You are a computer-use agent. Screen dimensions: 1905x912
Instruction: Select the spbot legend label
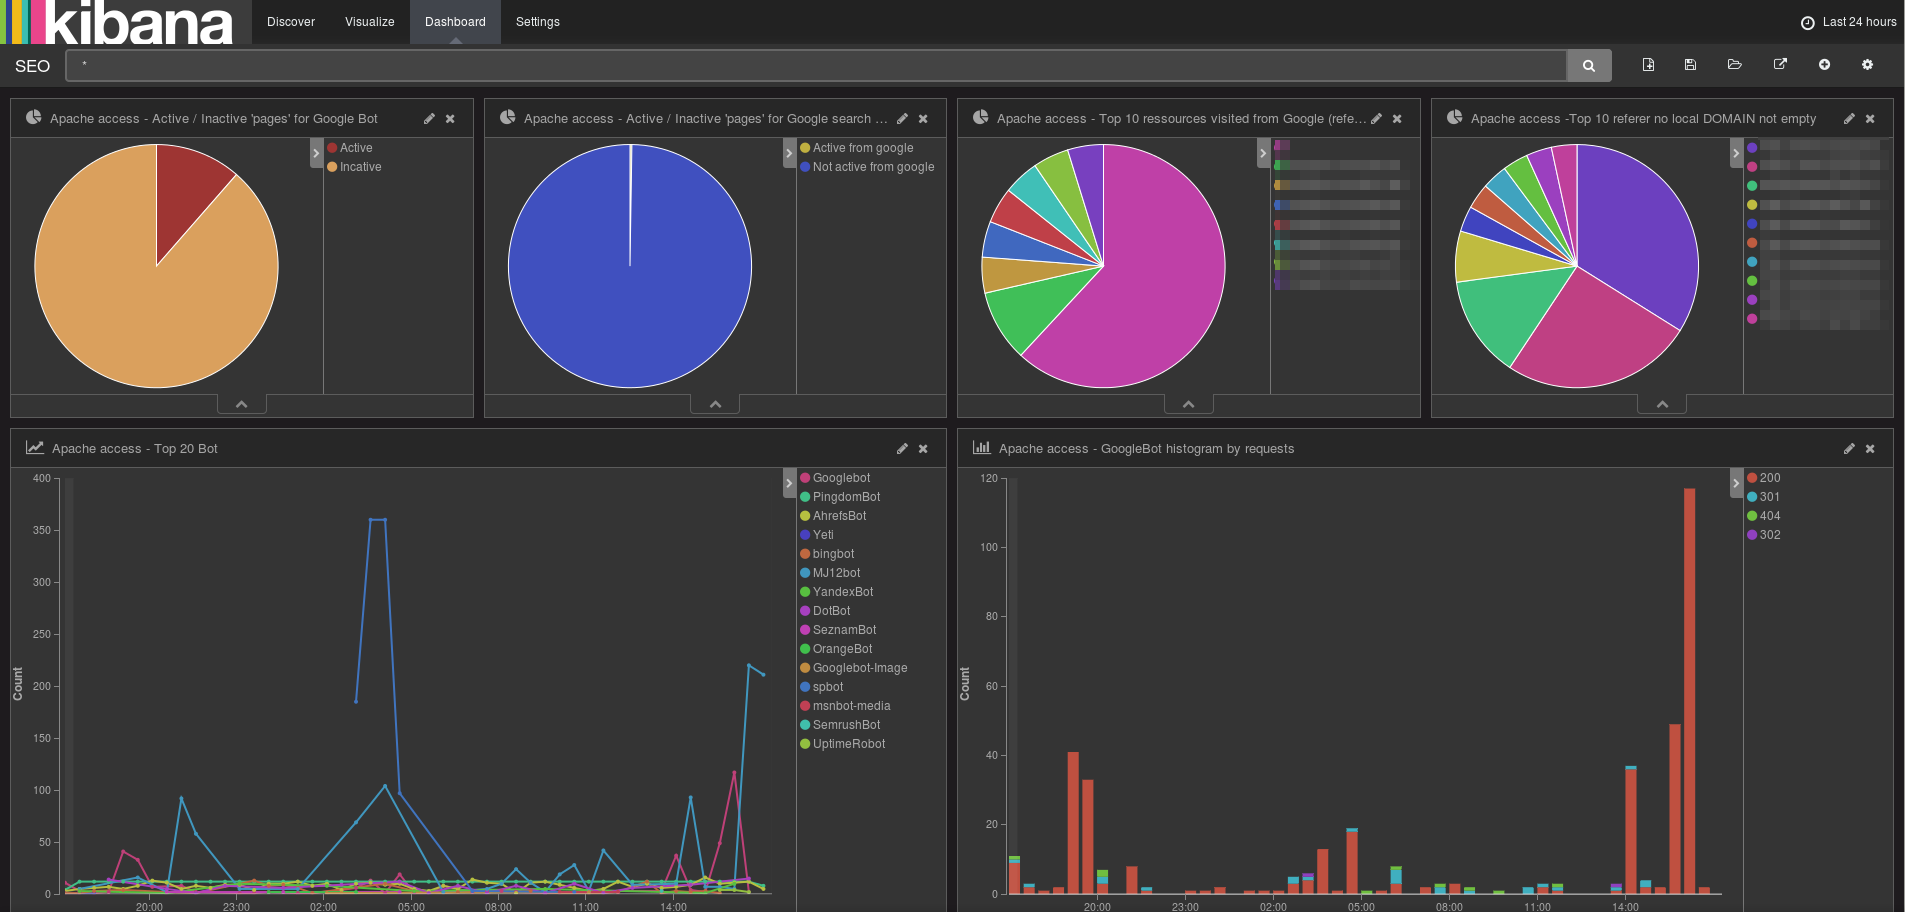point(828,687)
